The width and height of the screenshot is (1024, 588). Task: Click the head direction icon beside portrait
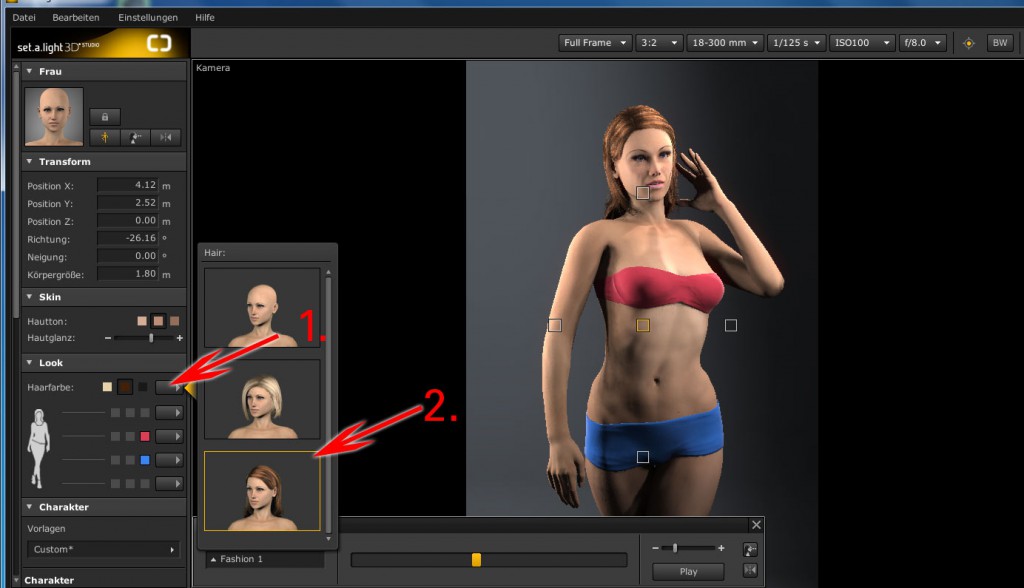[135, 137]
